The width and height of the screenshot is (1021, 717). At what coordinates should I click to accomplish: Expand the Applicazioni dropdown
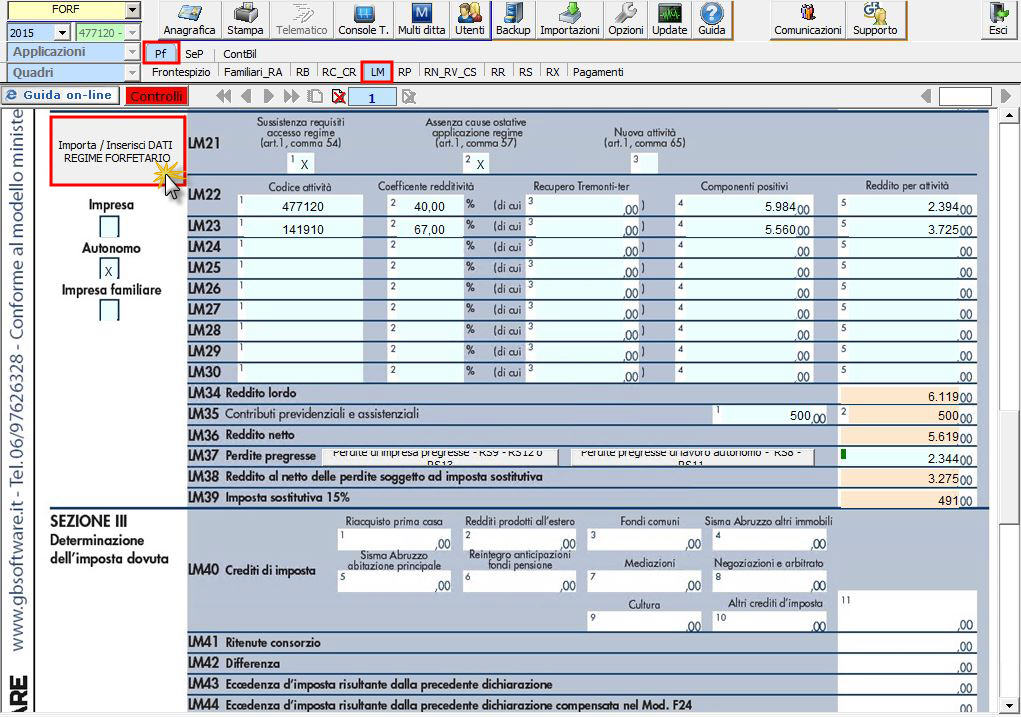pos(133,51)
